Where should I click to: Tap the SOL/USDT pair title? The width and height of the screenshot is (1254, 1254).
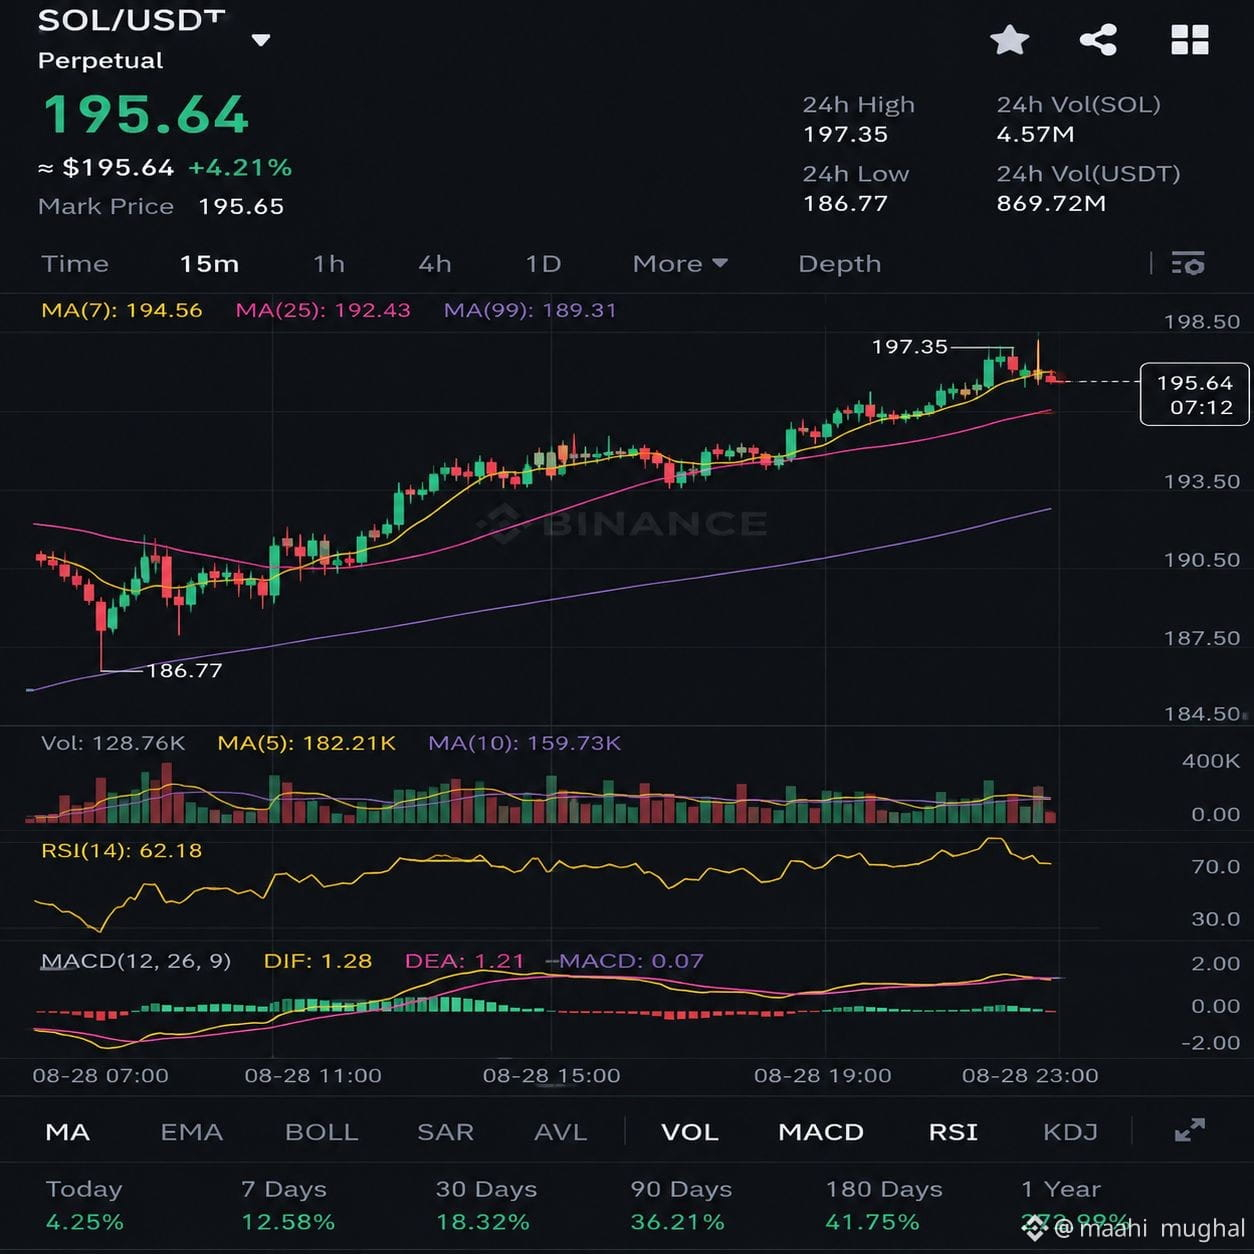131,21
